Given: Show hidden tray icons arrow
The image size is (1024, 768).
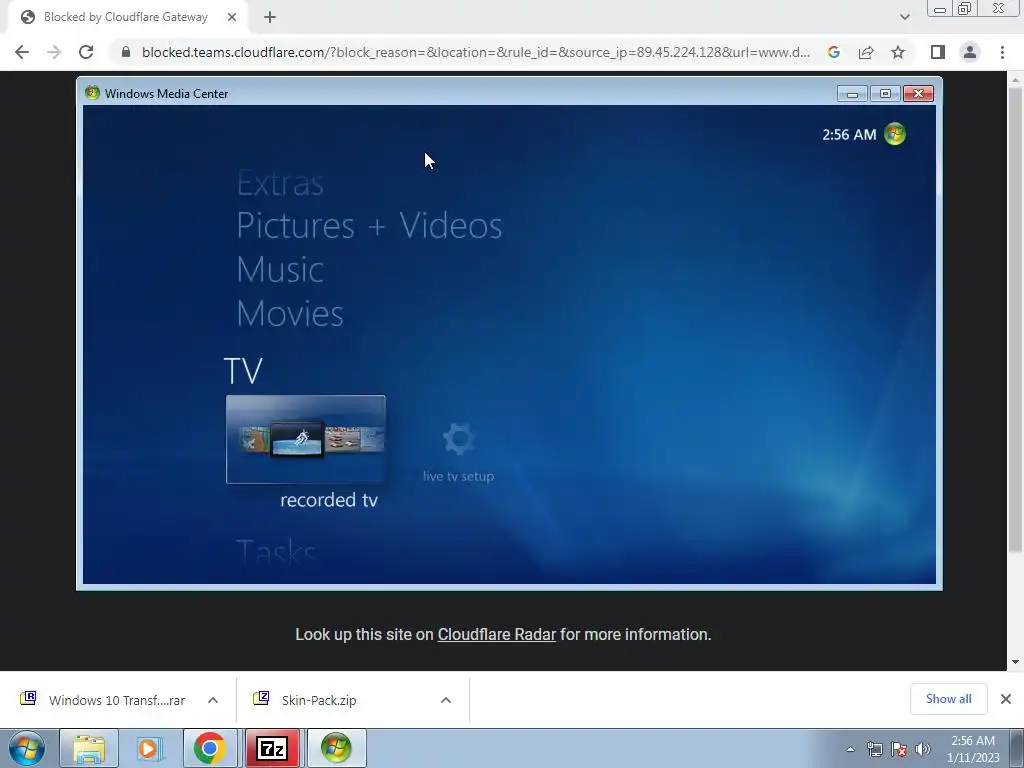Looking at the screenshot, I should (850, 749).
